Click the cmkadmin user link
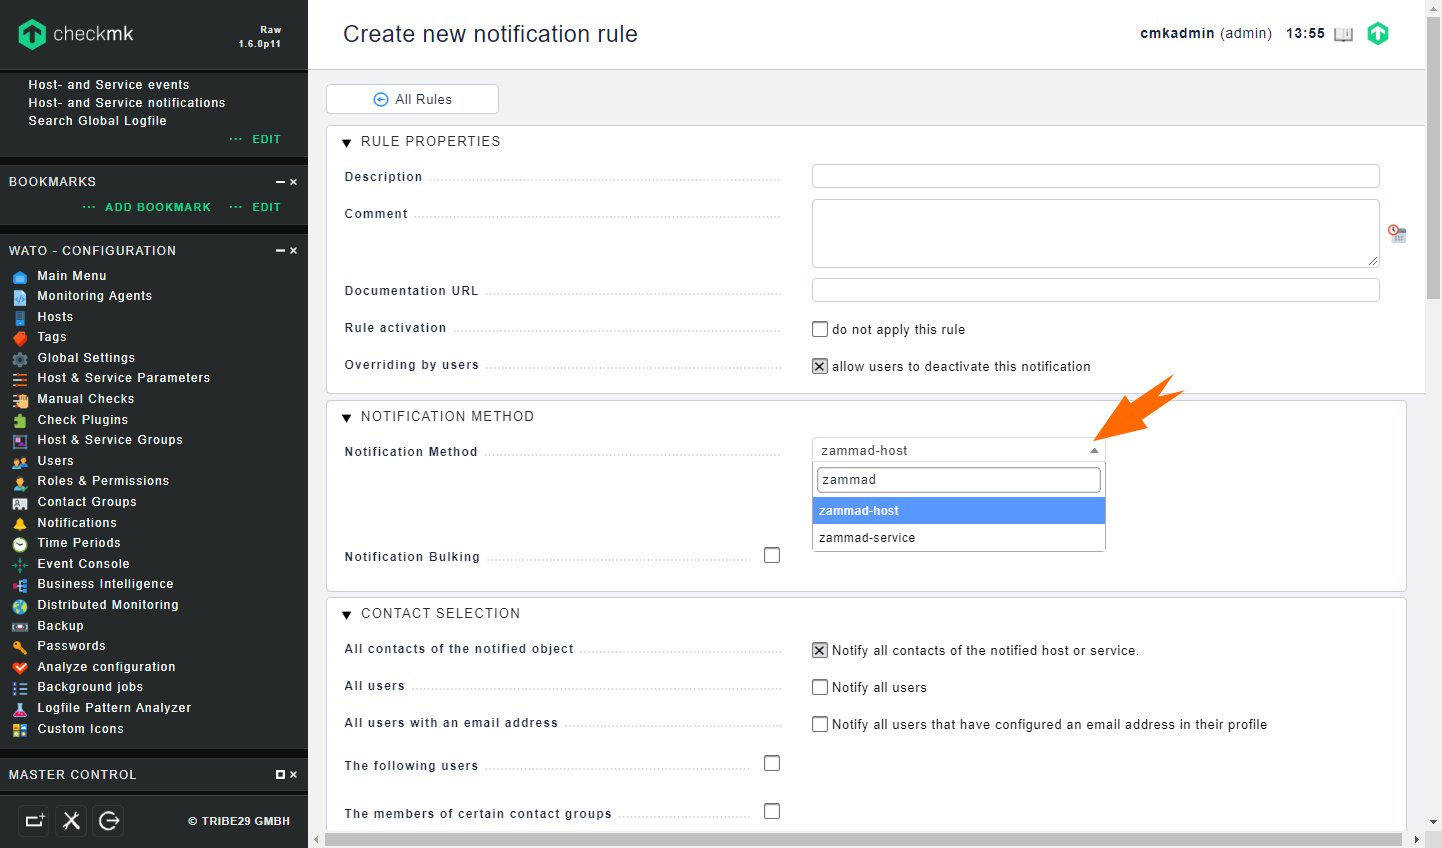Screen dimensions: 1442x848 [x=1177, y=33]
